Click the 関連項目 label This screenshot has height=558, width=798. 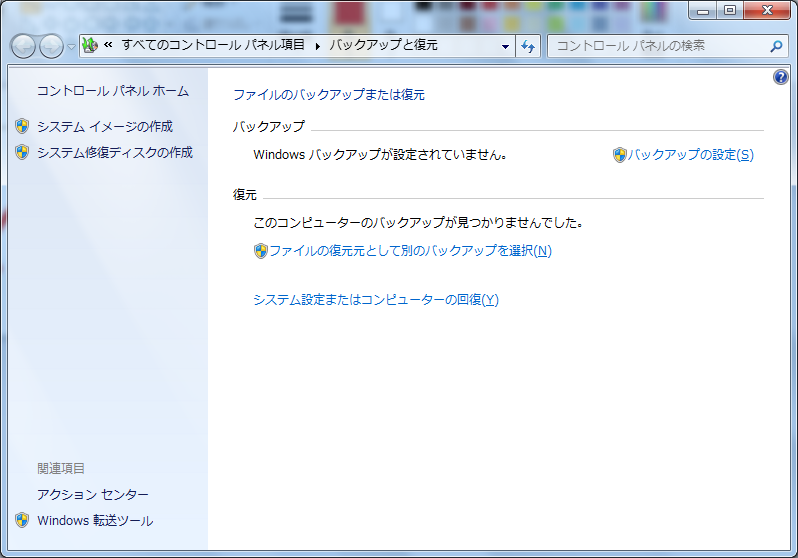[61, 468]
